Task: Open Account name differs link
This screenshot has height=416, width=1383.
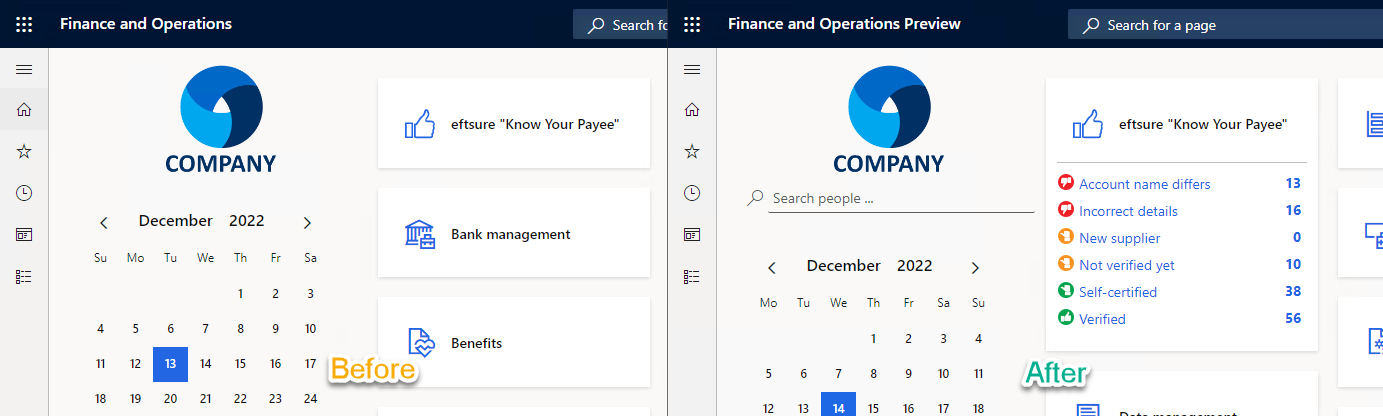Action: (1145, 184)
